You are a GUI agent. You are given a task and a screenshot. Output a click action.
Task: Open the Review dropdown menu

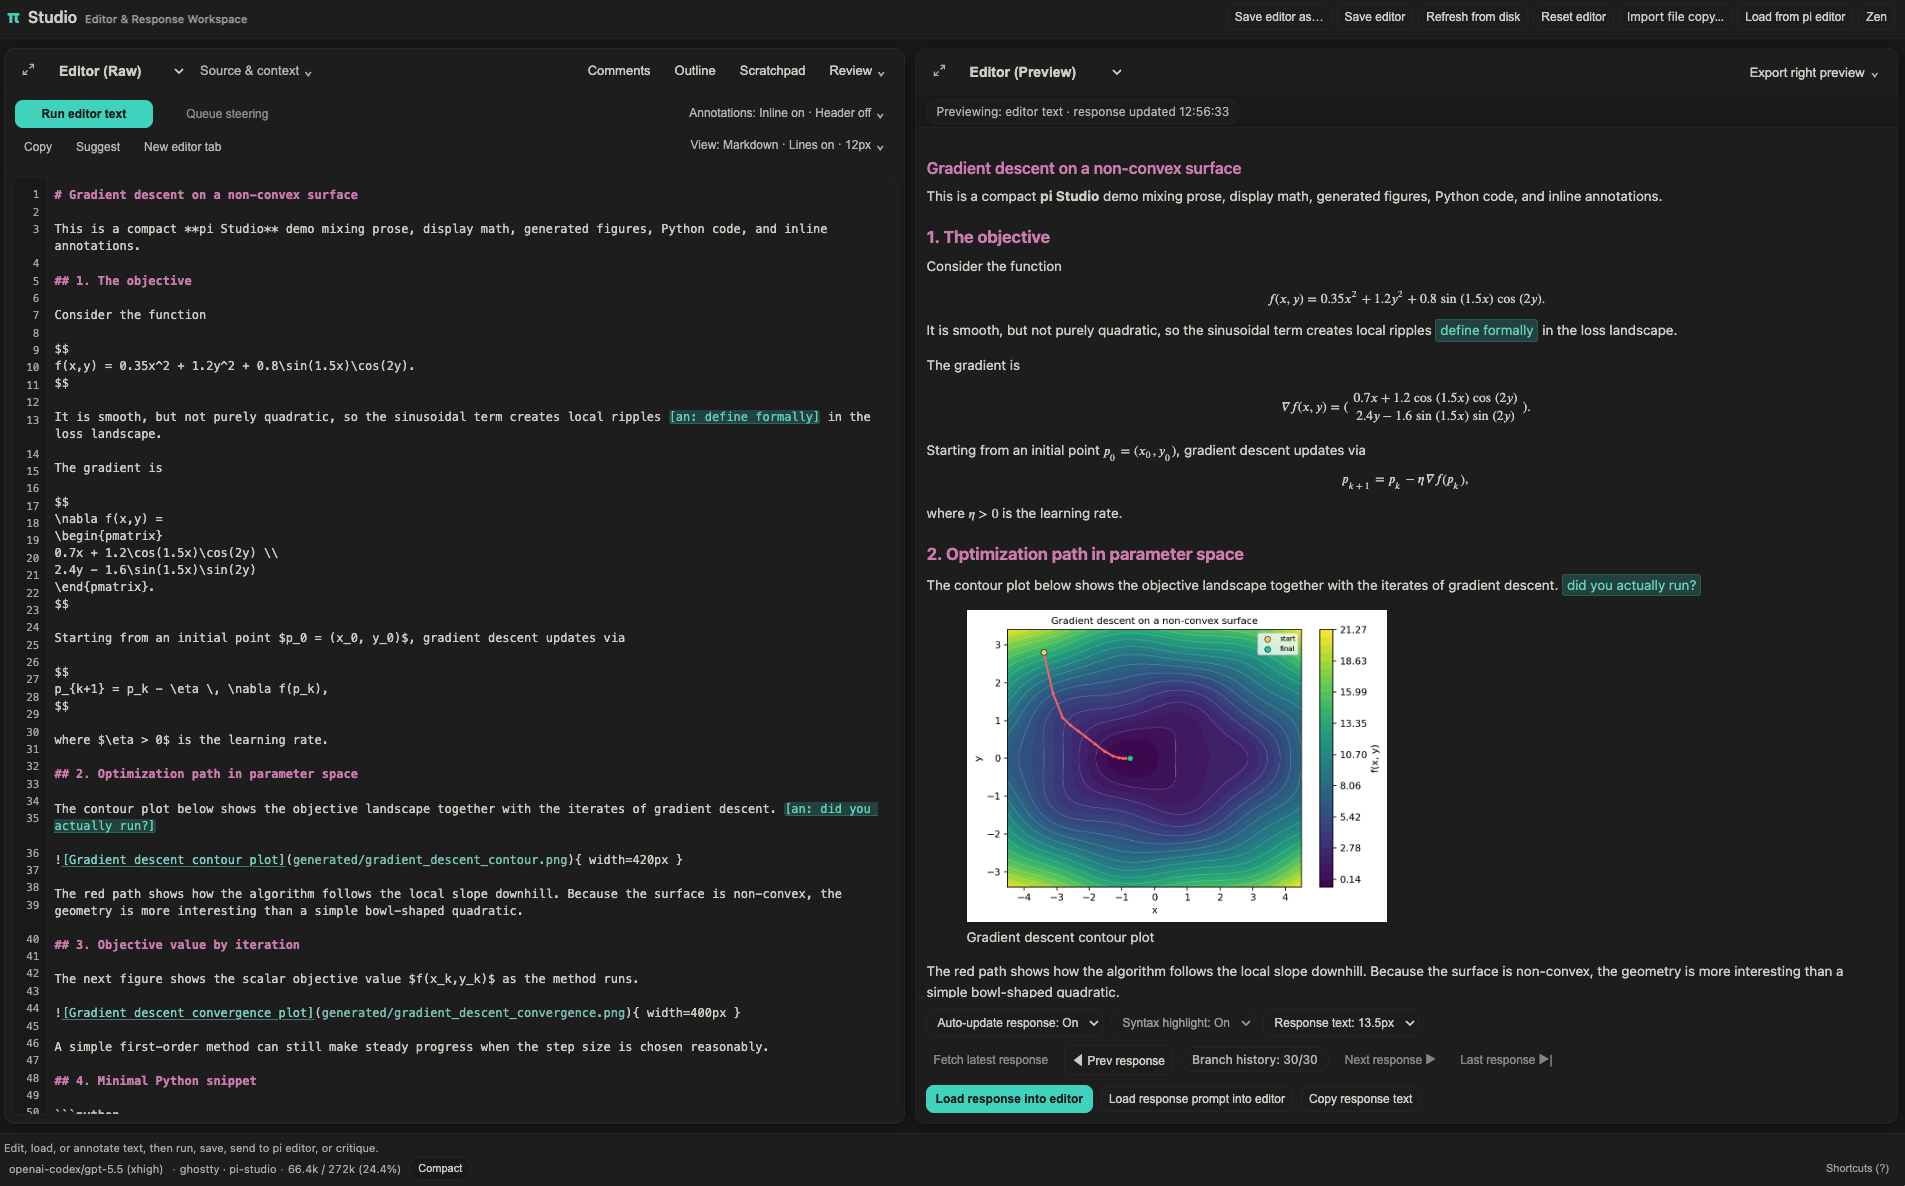pyautogui.click(x=857, y=71)
